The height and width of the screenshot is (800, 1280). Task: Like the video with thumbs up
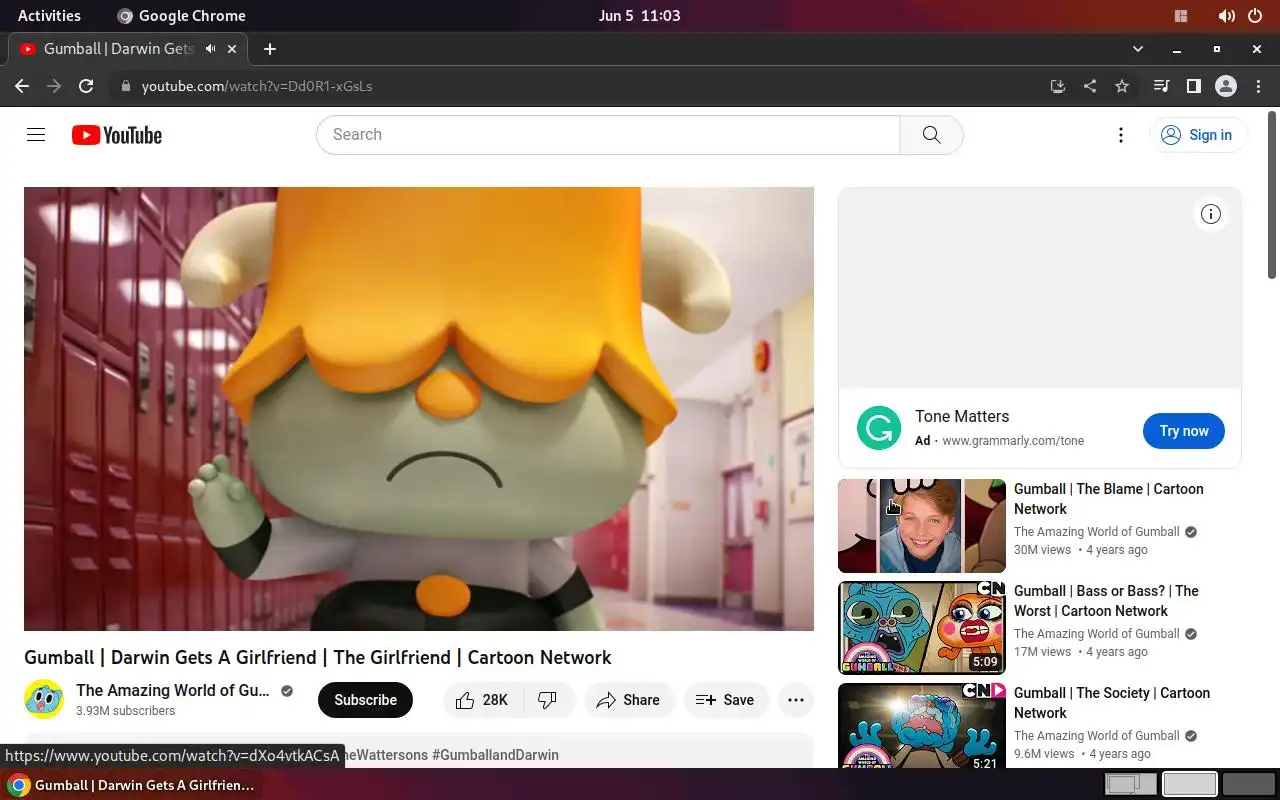(482, 700)
